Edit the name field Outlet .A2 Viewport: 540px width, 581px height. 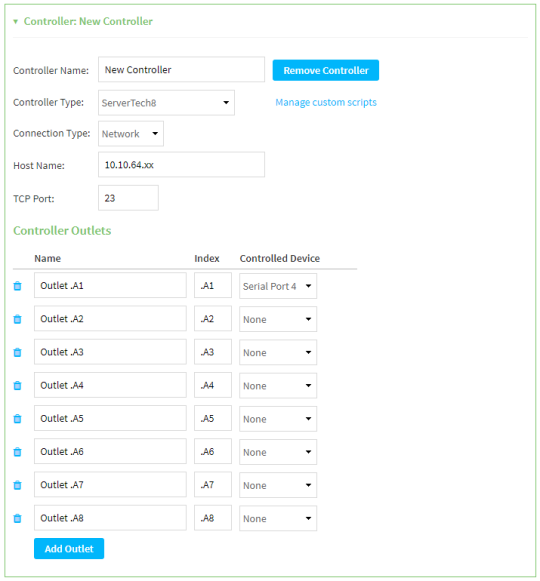[110, 318]
